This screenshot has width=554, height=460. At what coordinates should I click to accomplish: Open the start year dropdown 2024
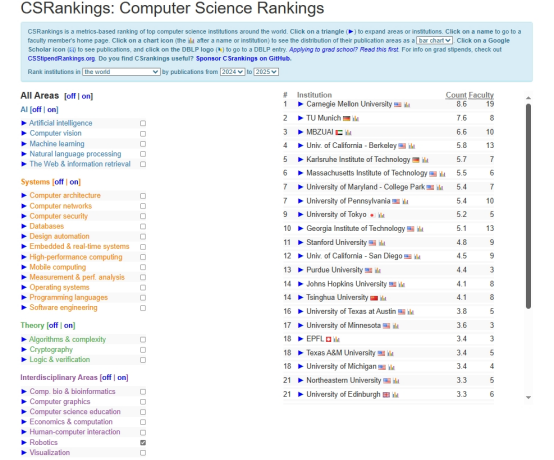pos(232,72)
